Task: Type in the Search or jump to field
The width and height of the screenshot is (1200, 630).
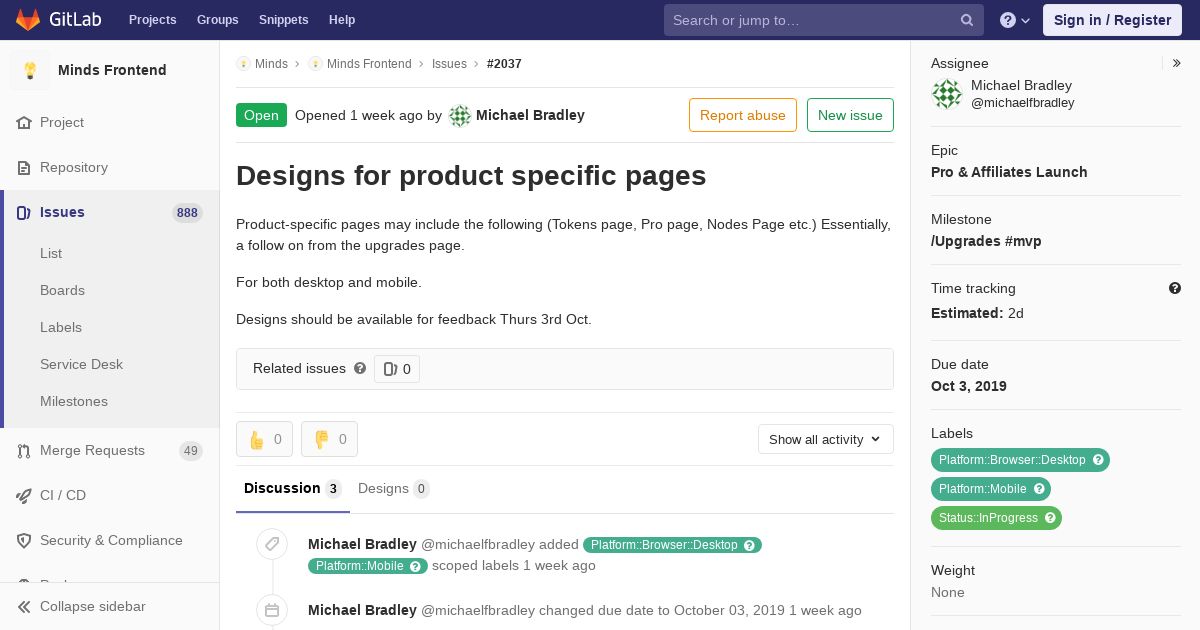Action: click(x=810, y=20)
